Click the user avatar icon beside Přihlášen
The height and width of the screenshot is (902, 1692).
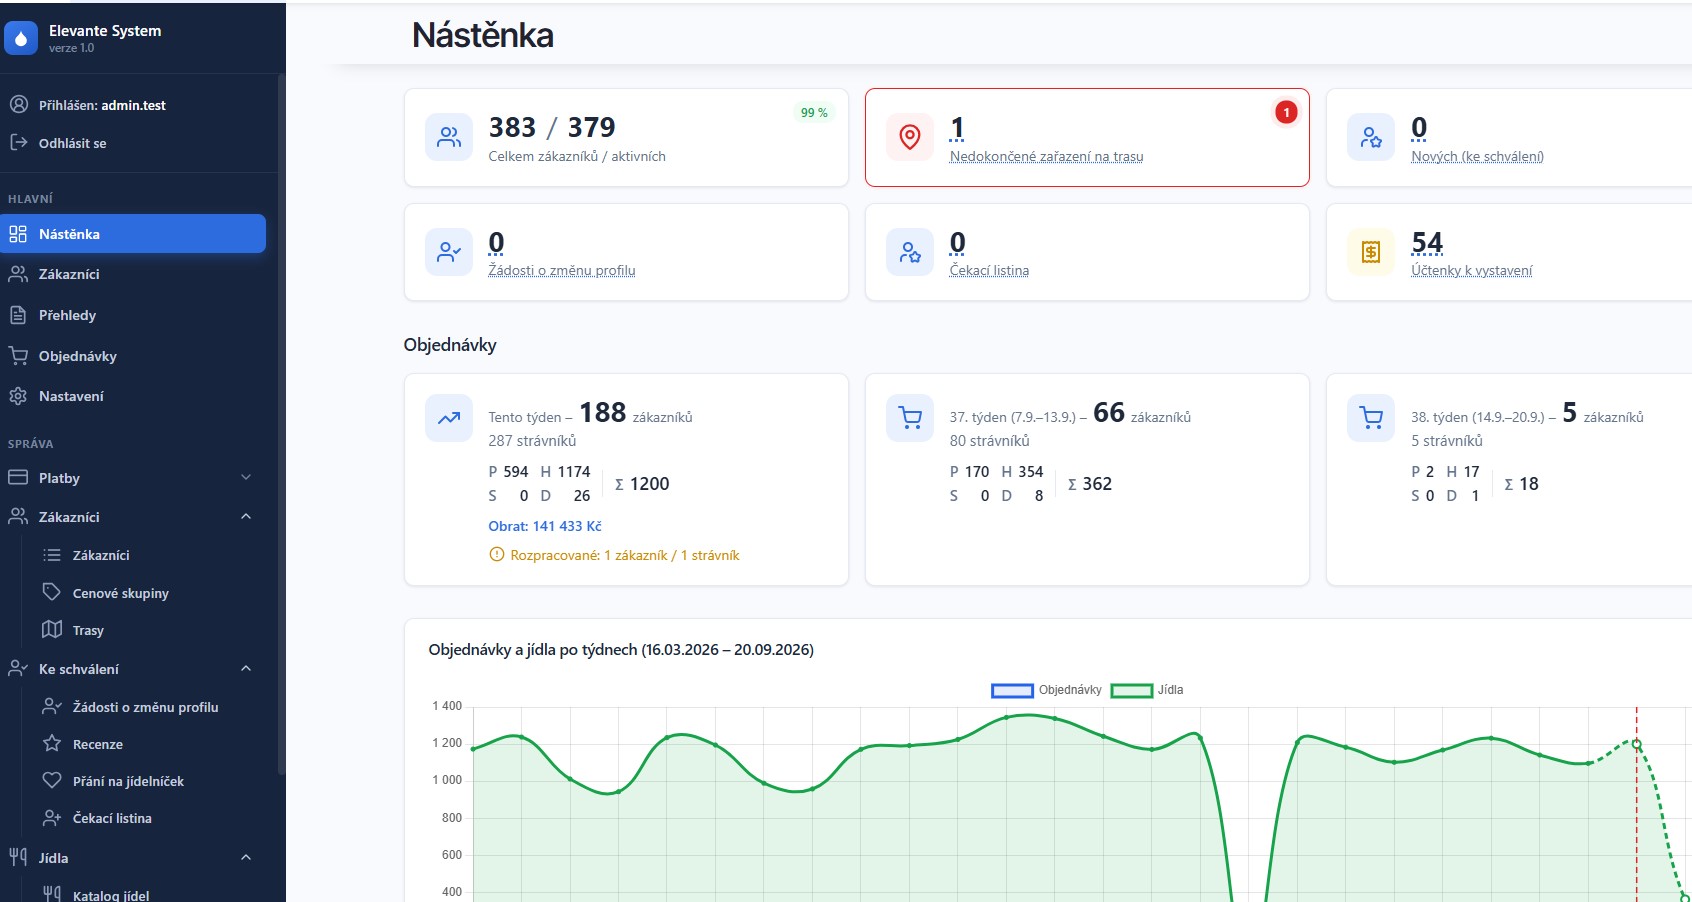tap(18, 104)
